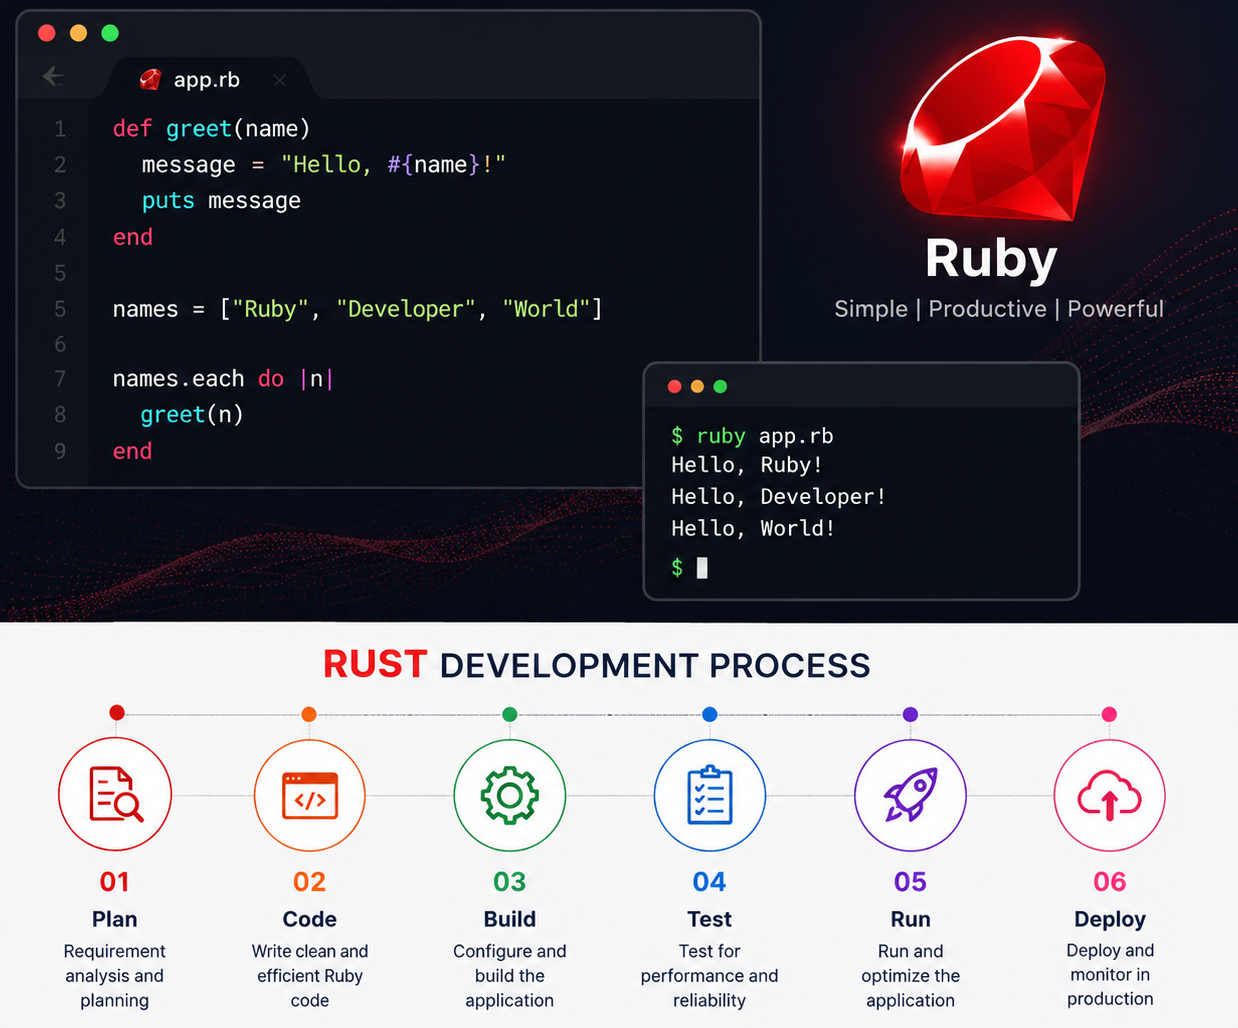Click the word 'Powerful' in the tagline
This screenshot has width=1238, height=1028.
point(1115,309)
